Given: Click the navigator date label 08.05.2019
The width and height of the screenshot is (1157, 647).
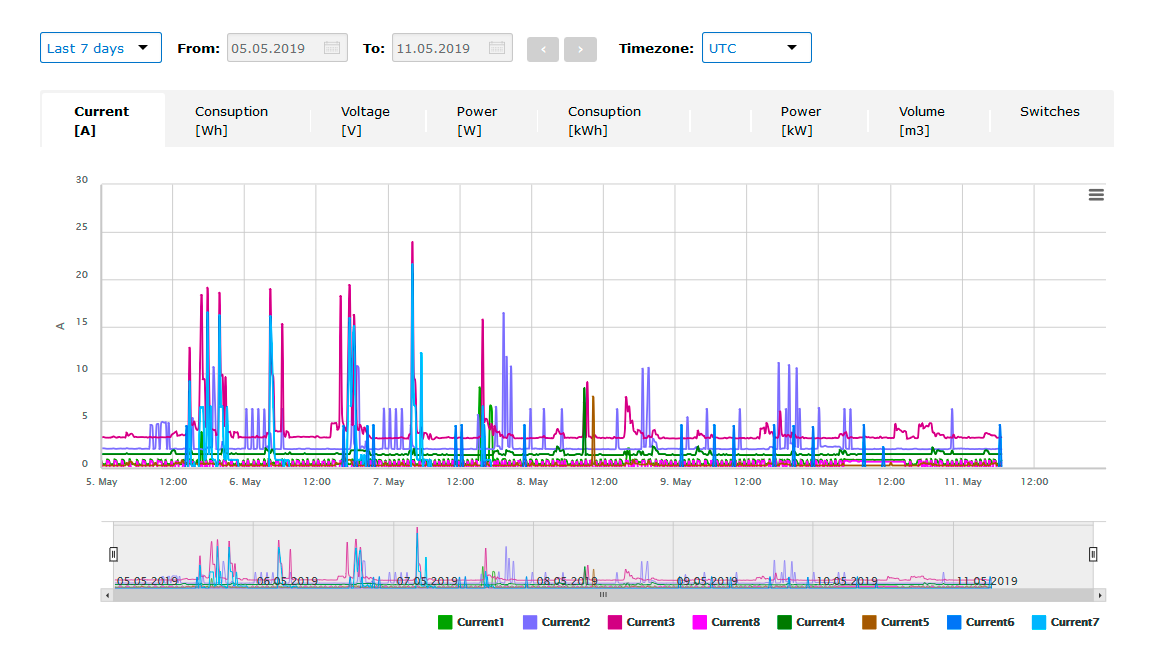Looking at the screenshot, I should click(567, 581).
